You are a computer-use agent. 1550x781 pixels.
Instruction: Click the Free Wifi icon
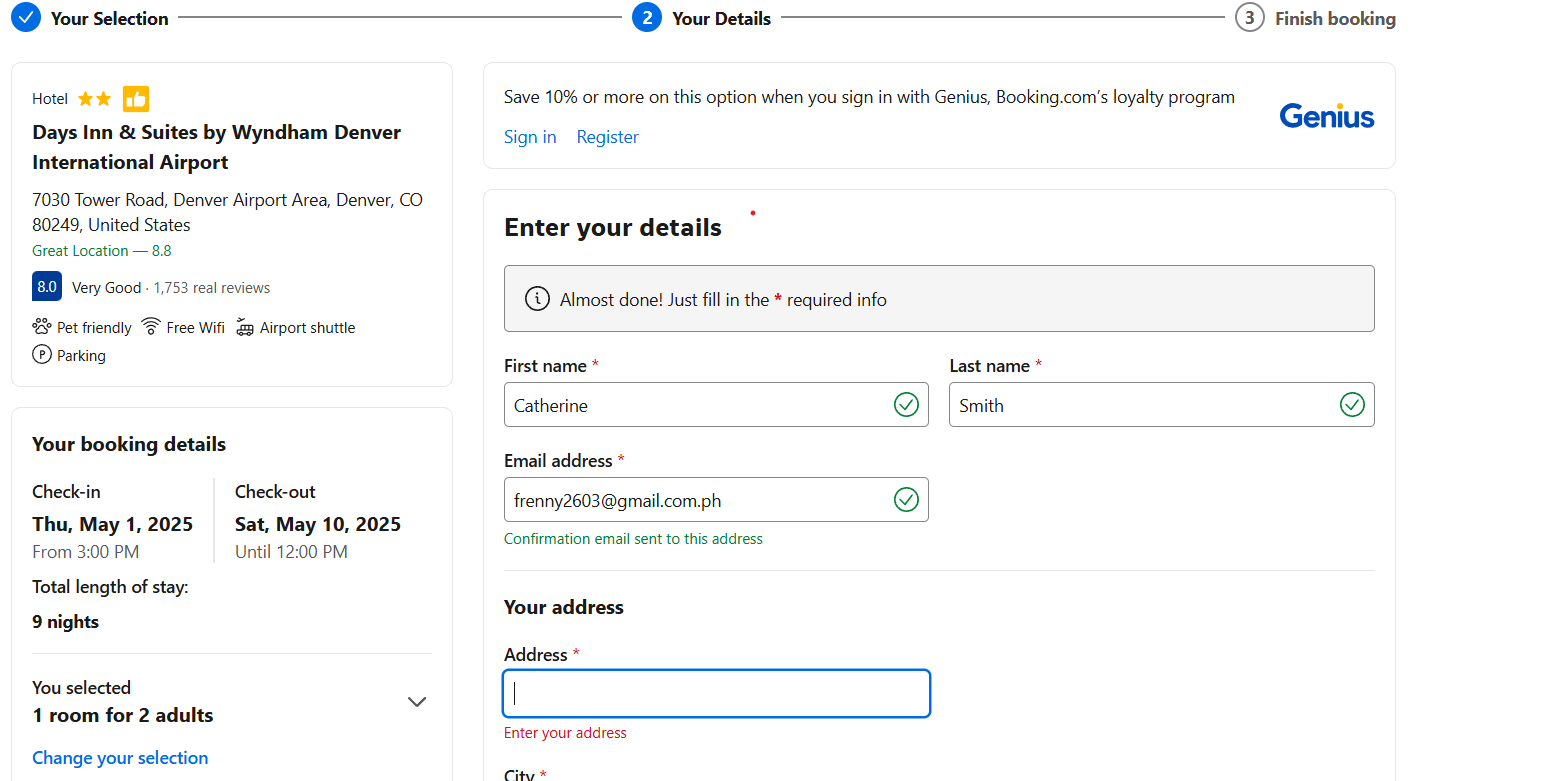[x=151, y=327]
